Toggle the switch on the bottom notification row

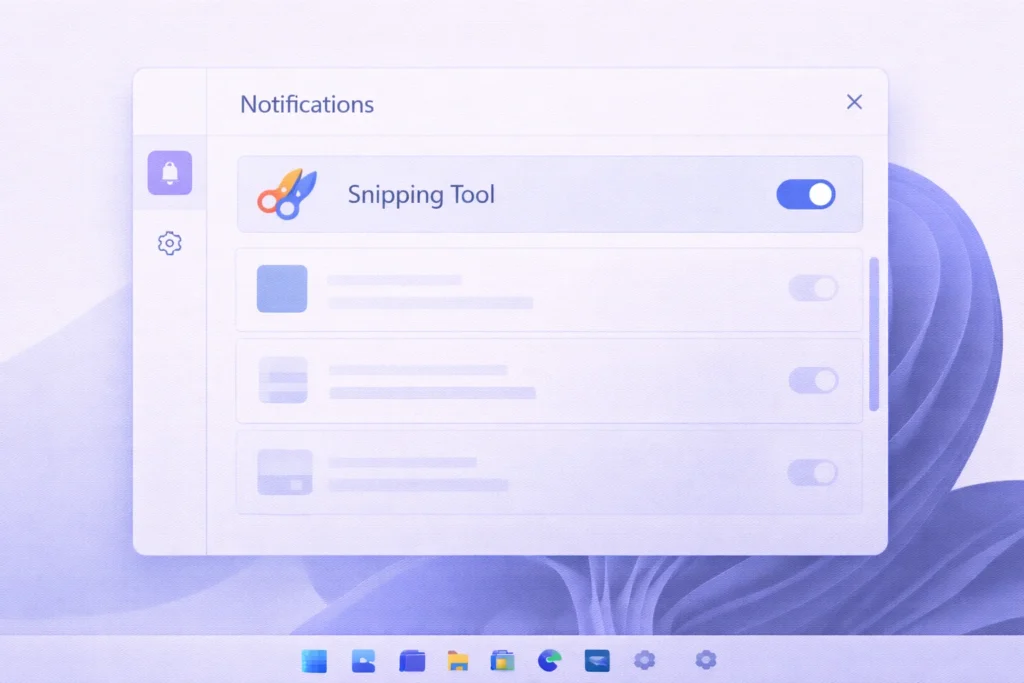813,471
